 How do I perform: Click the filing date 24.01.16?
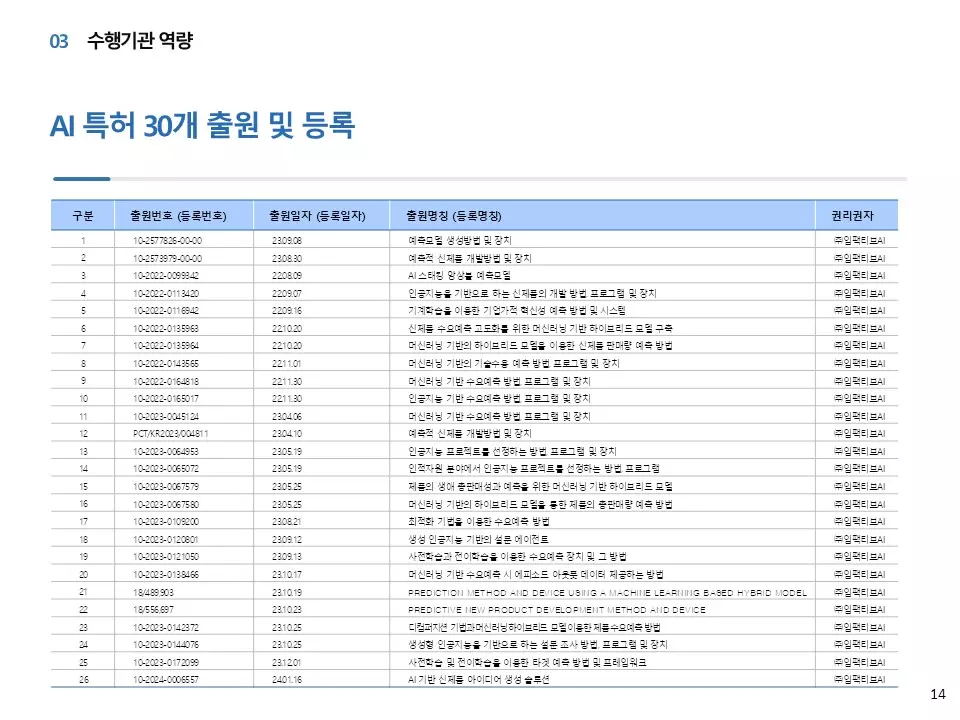click(287, 679)
